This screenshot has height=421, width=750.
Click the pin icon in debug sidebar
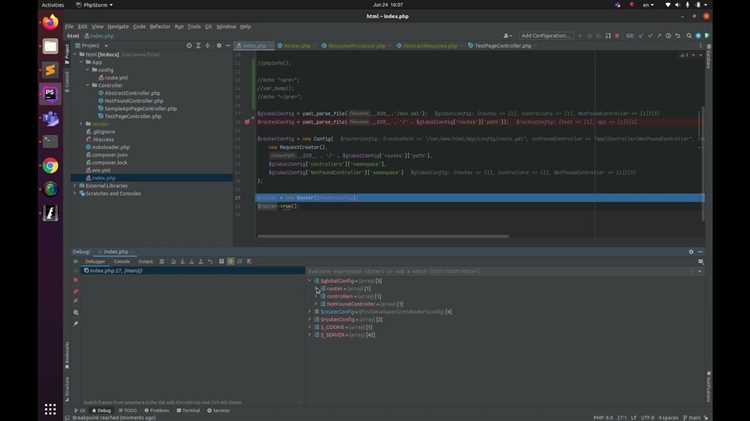click(76, 324)
